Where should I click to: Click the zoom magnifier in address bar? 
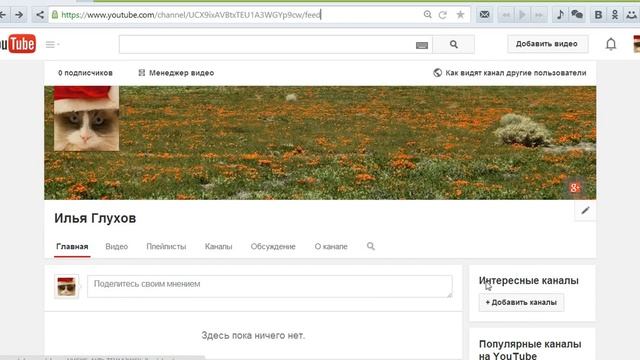pos(427,15)
